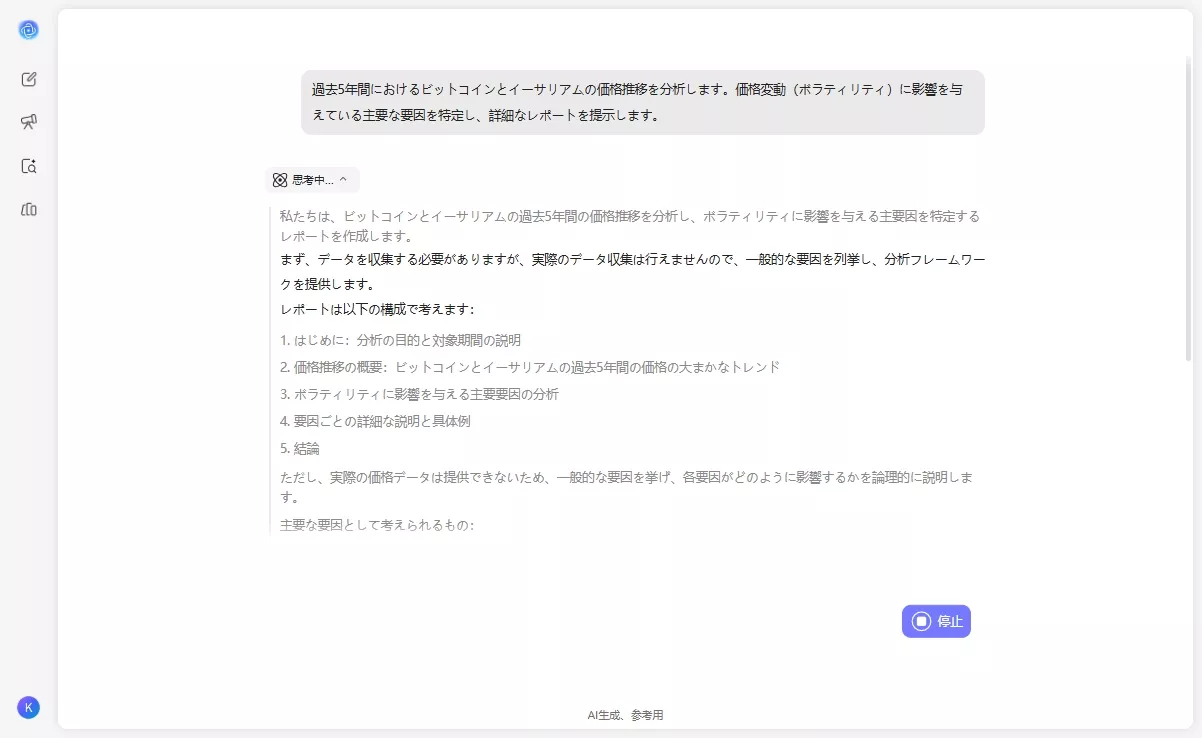Click the 主要な要因として line of text
This screenshot has width=1202, height=738.
click(378, 524)
